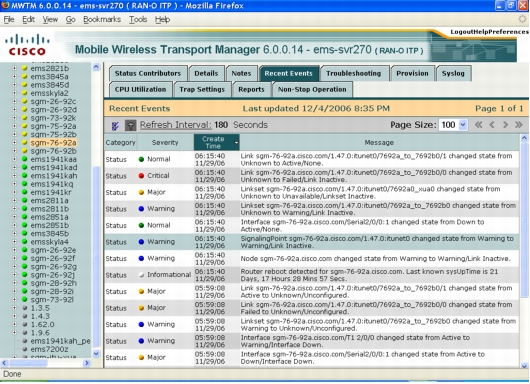Click the Refresh Interval link
This screenshot has height=384, width=530.
[x=176, y=125]
